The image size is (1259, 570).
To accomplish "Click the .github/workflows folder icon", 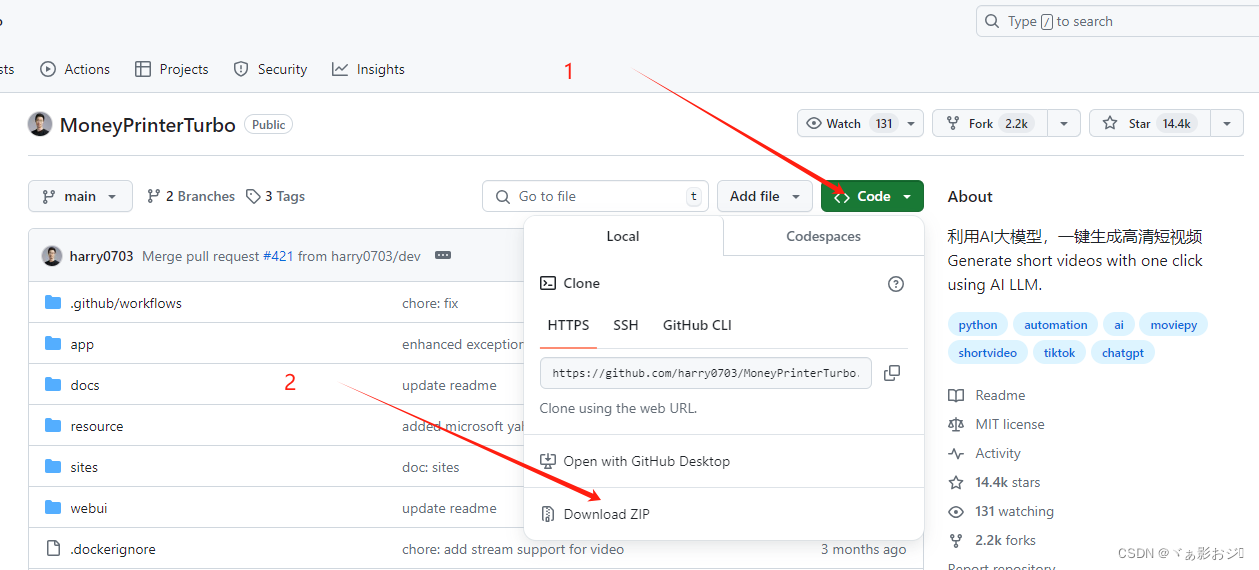I will [53, 303].
